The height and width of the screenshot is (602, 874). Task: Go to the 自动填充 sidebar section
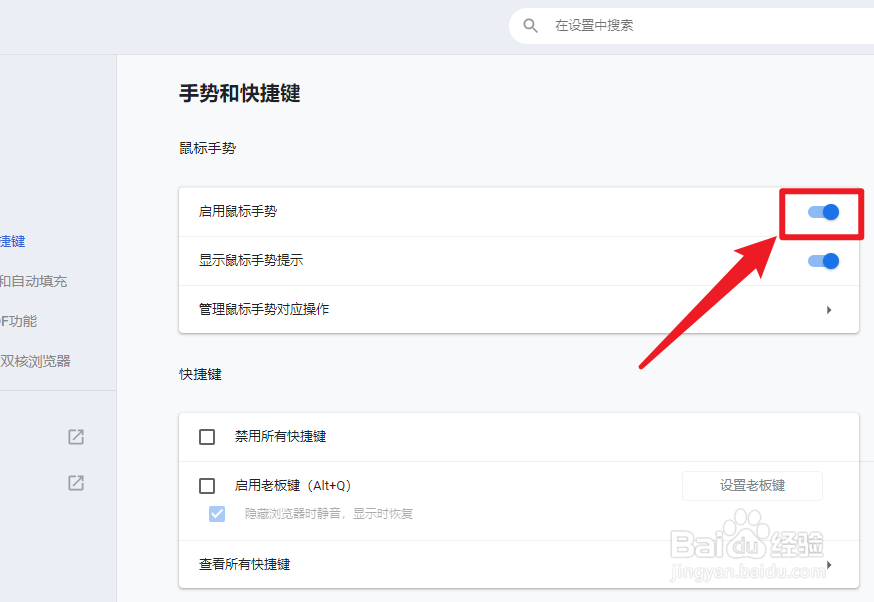(x=34, y=281)
